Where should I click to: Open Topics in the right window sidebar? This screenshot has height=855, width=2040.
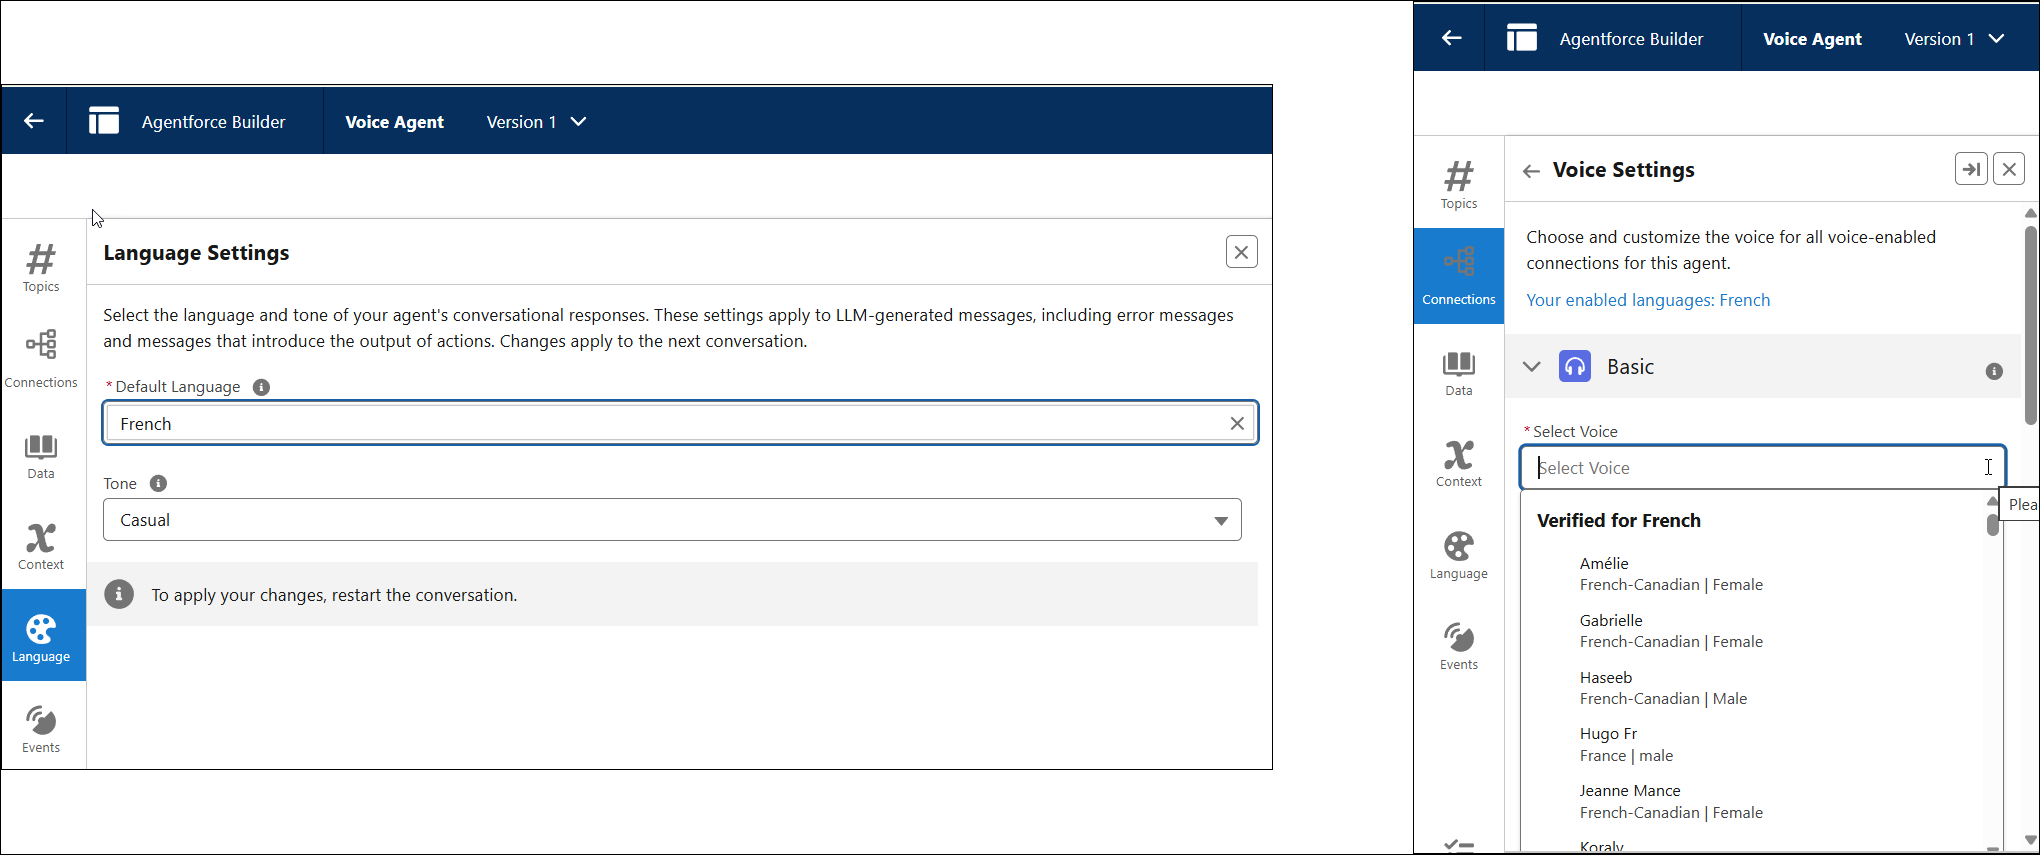pyautogui.click(x=1459, y=185)
